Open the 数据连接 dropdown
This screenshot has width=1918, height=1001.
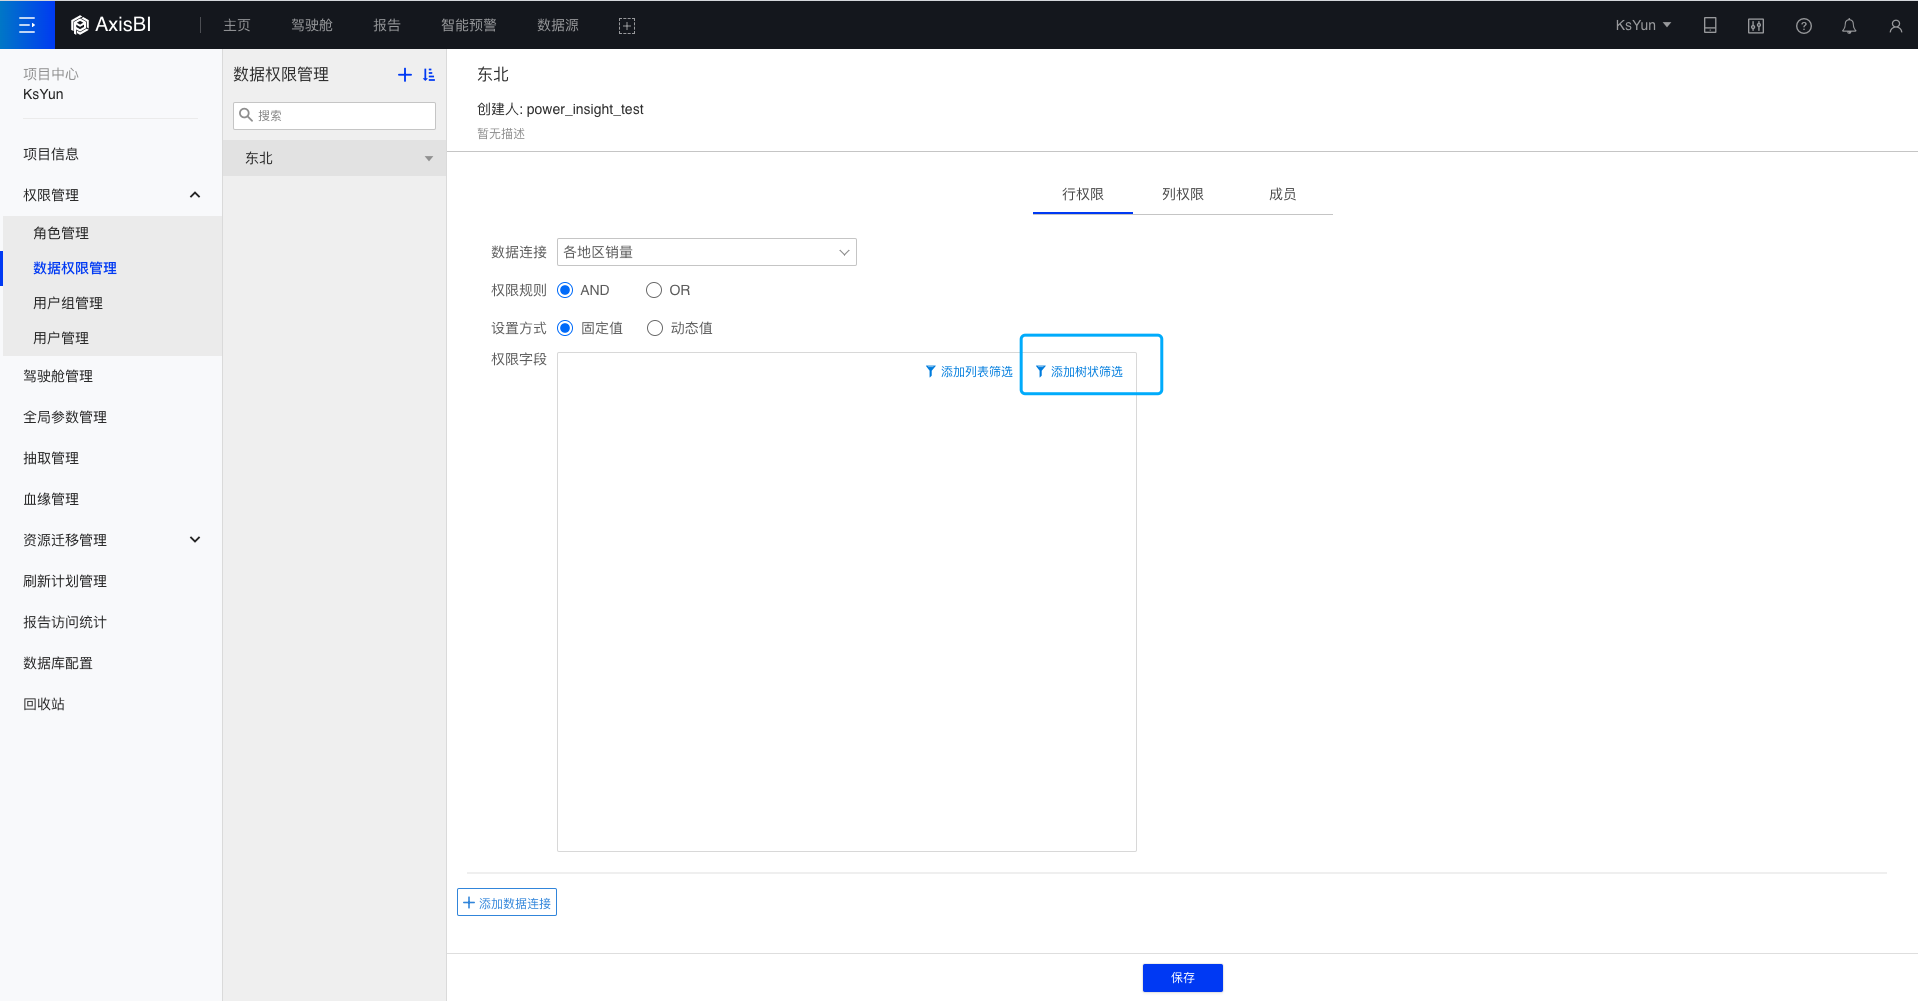[706, 252]
